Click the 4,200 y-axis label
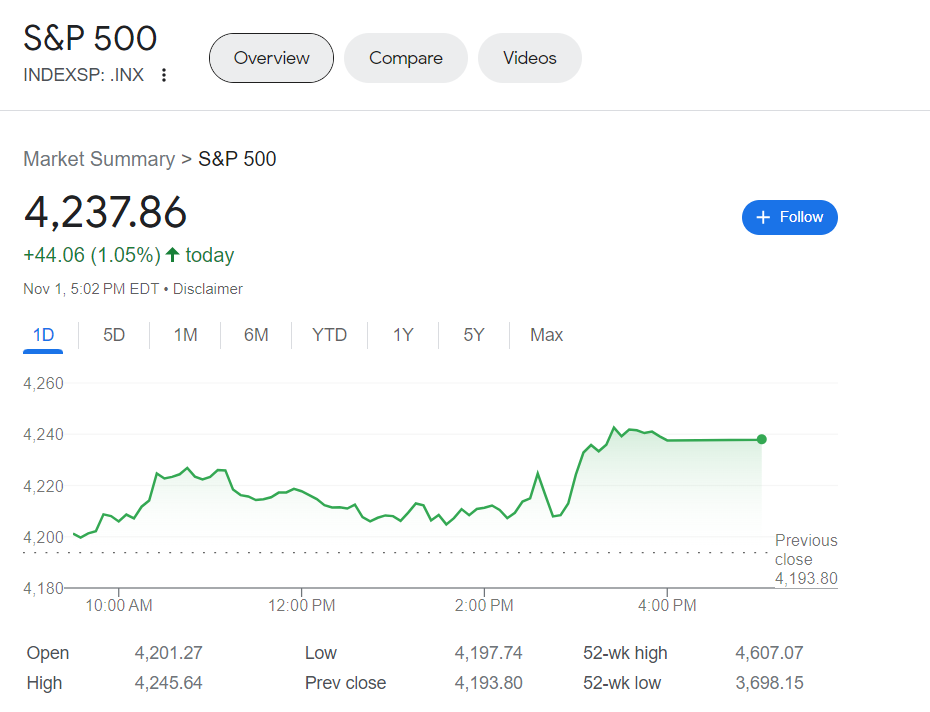The height and width of the screenshot is (712, 930). (x=43, y=537)
